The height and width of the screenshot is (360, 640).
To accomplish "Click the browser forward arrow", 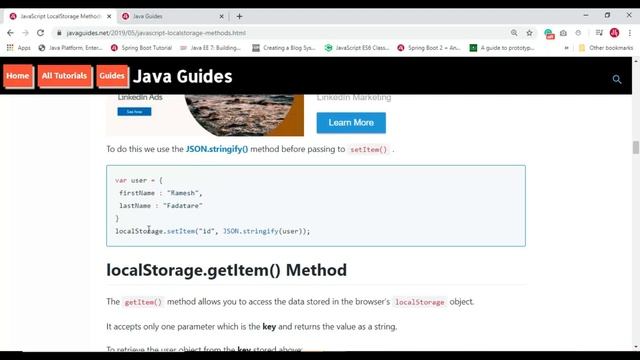I will point(25,33).
